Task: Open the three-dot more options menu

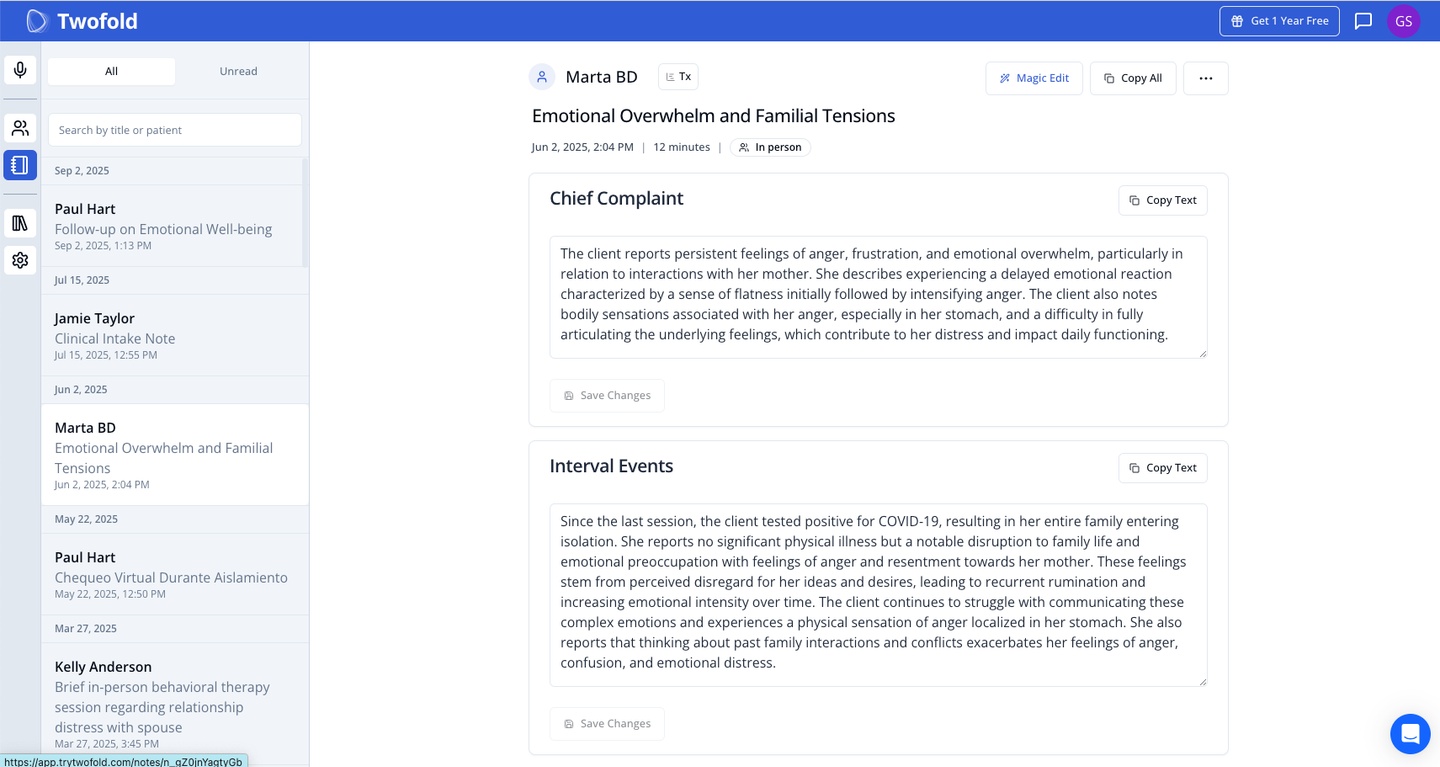Action: [1206, 78]
